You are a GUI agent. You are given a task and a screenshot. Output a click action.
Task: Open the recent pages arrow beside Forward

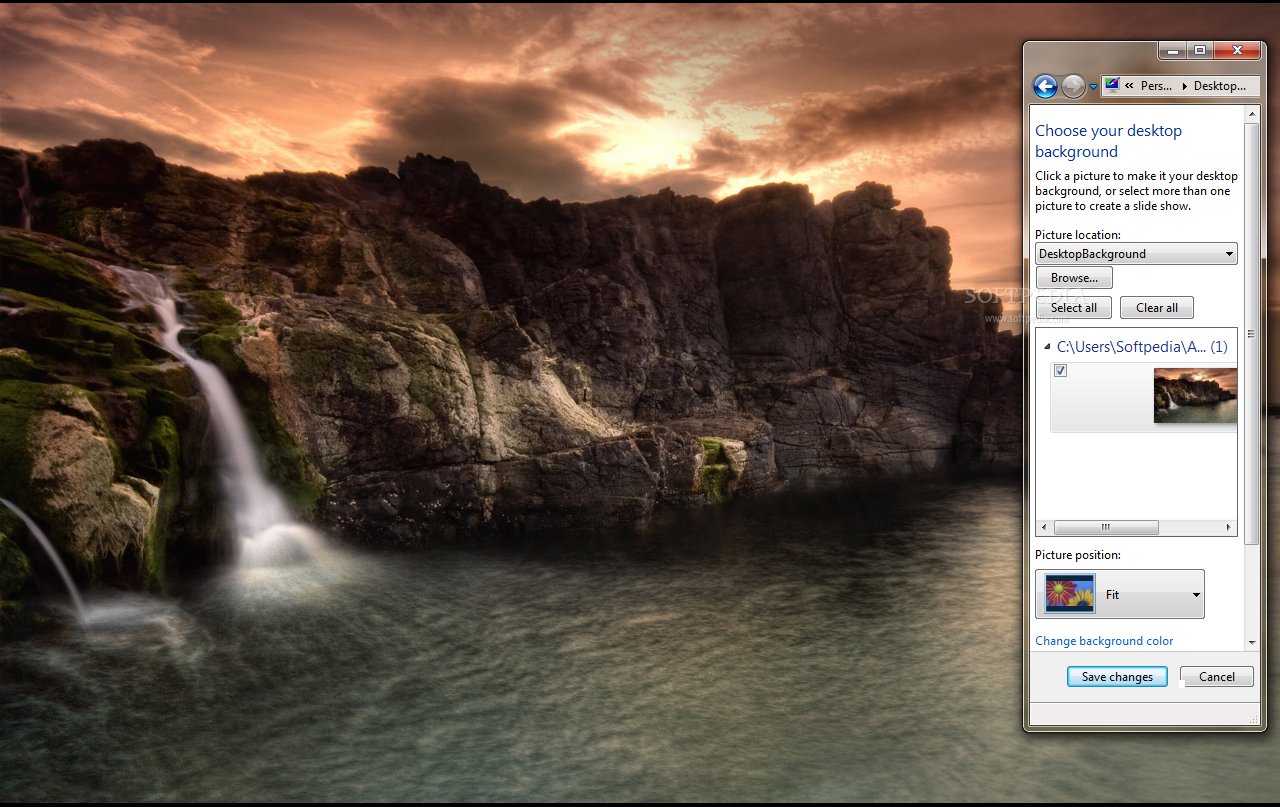pyautogui.click(x=1093, y=87)
